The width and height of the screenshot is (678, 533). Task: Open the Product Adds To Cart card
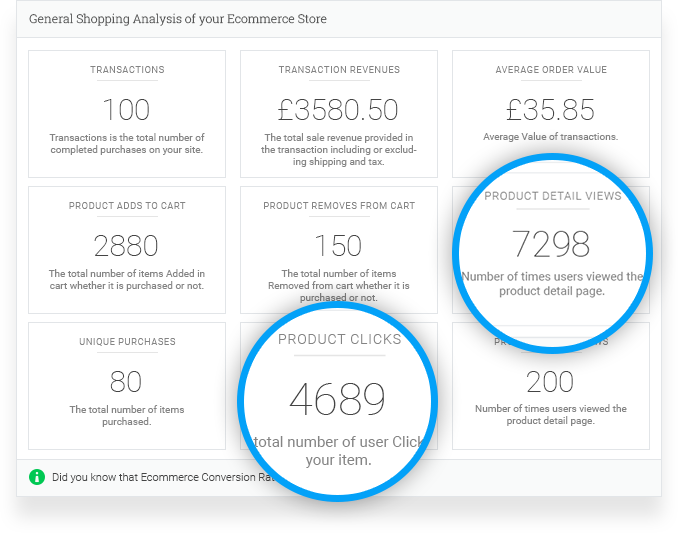click(x=127, y=250)
